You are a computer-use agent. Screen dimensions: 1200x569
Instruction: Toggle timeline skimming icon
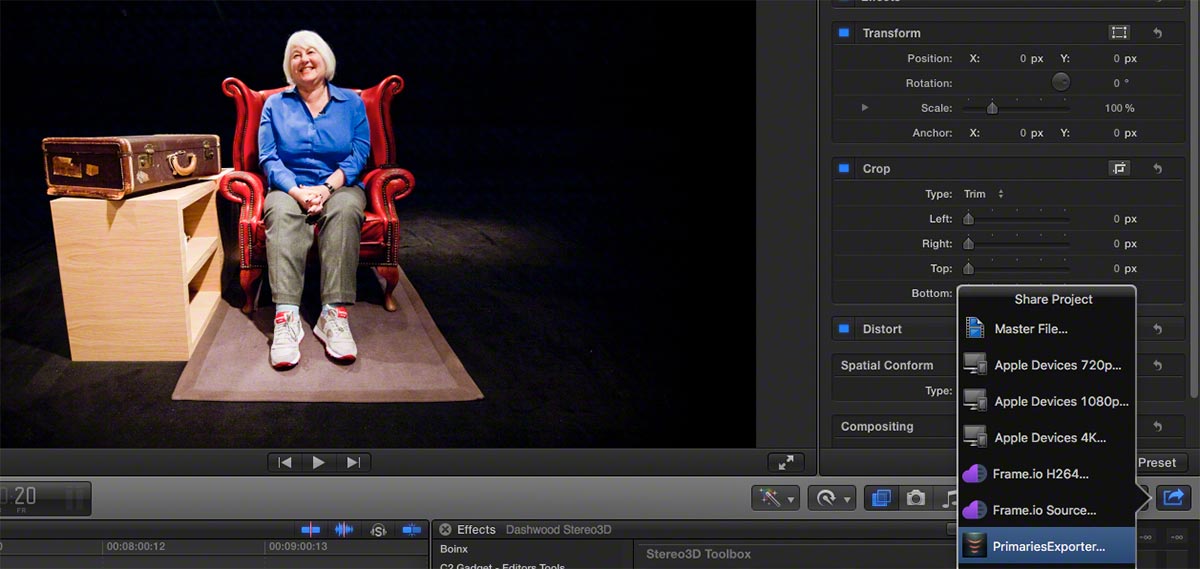coord(311,529)
